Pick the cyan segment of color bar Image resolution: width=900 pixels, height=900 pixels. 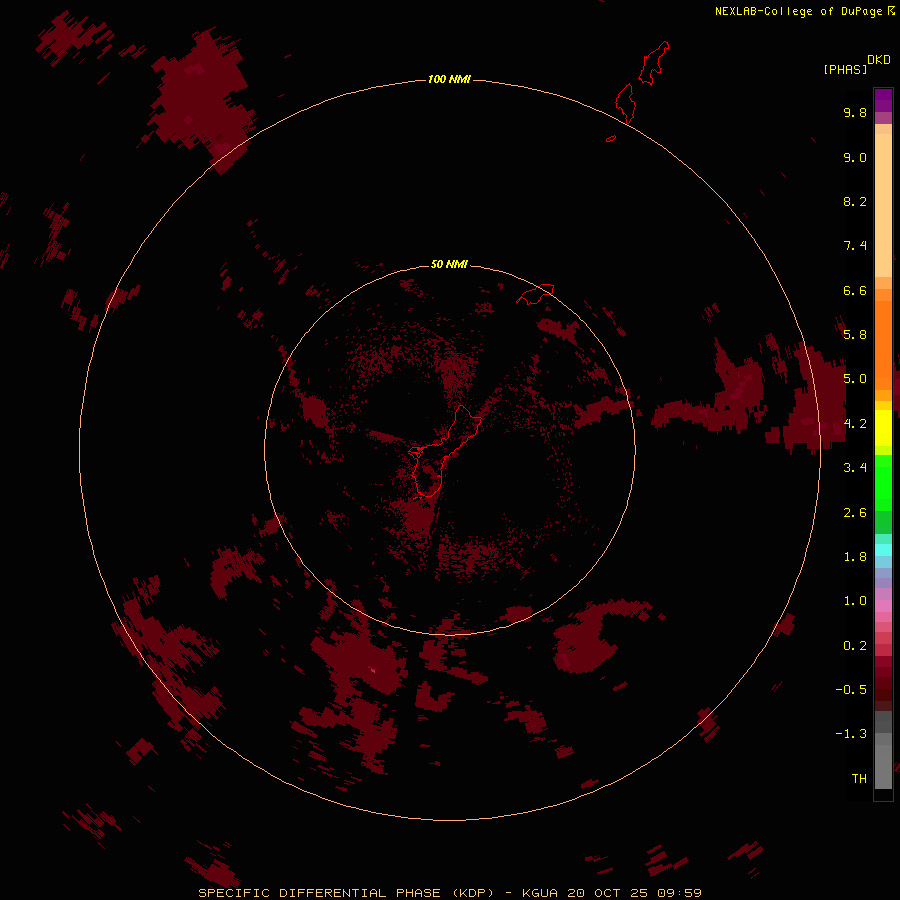tap(883, 550)
